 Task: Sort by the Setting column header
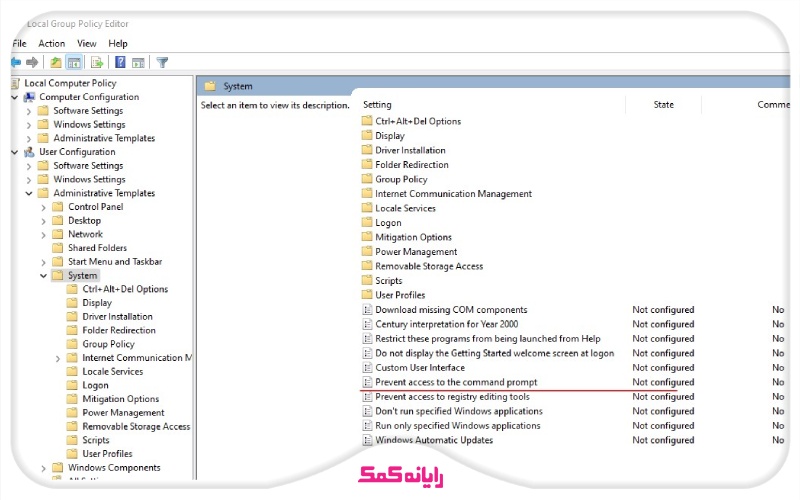point(377,105)
